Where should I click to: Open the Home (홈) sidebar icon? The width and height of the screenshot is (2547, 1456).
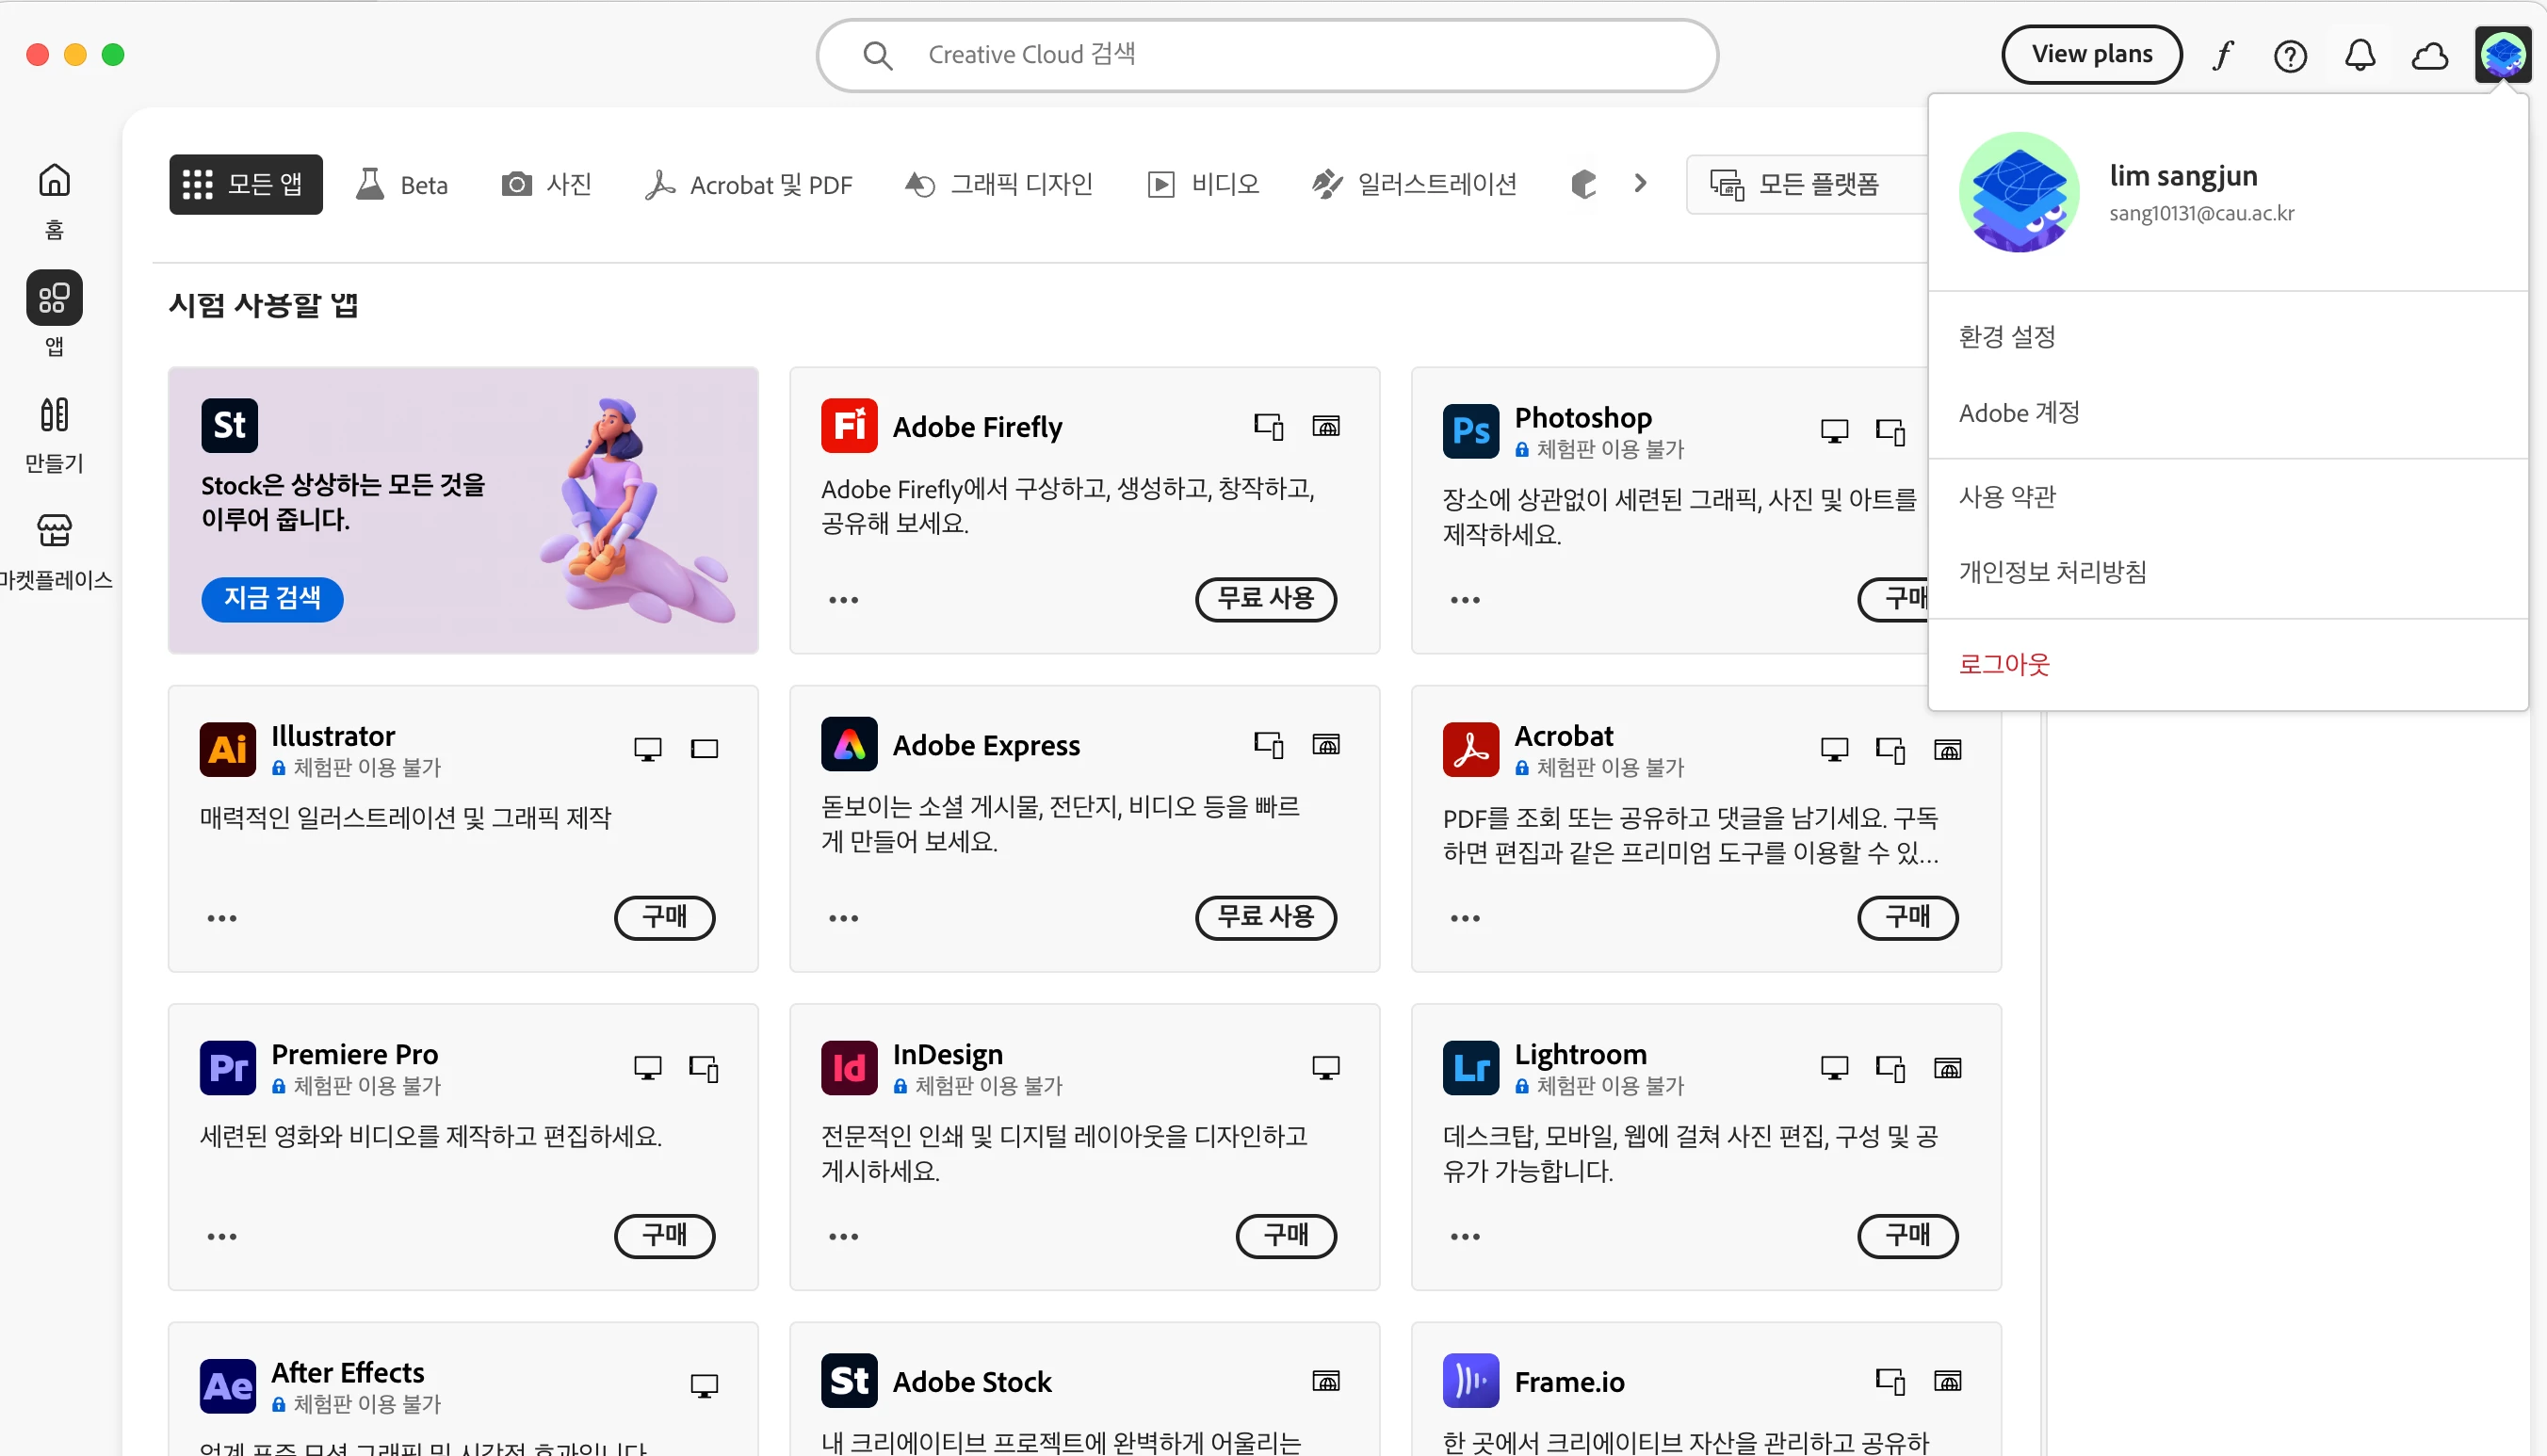(54, 181)
